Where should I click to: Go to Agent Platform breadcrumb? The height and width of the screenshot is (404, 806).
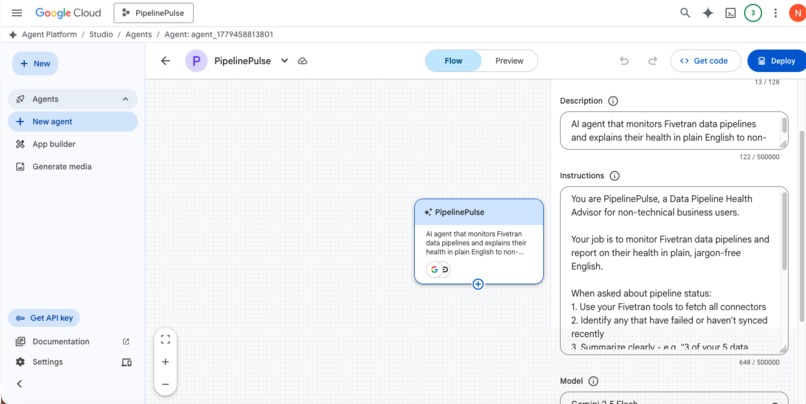click(49, 34)
